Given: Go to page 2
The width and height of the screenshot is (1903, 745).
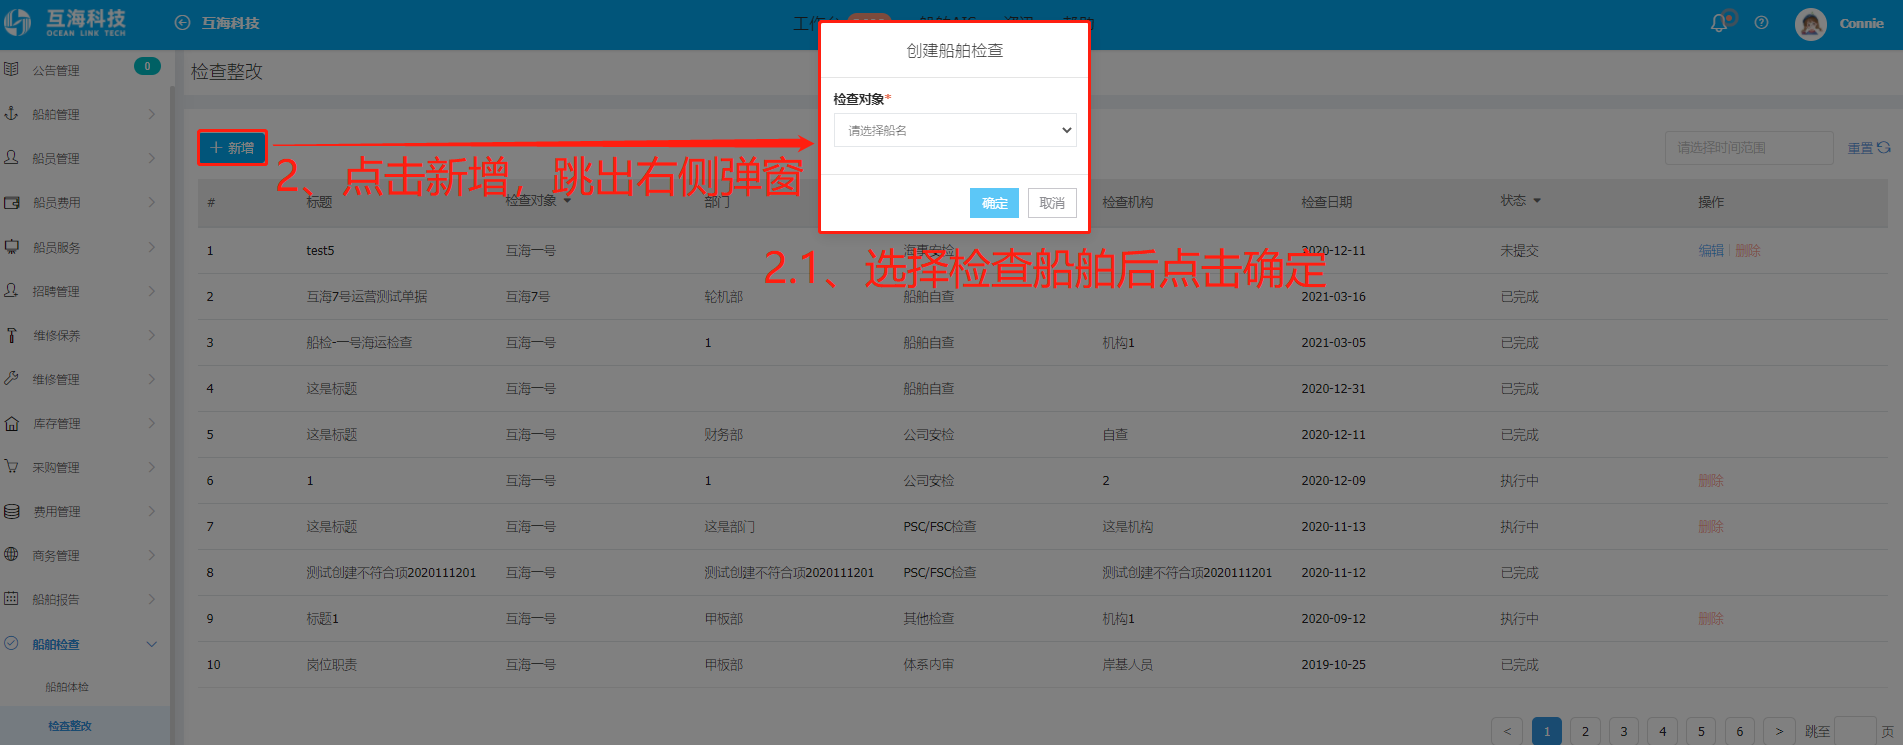Looking at the screenshot, I should point(1585,731).
